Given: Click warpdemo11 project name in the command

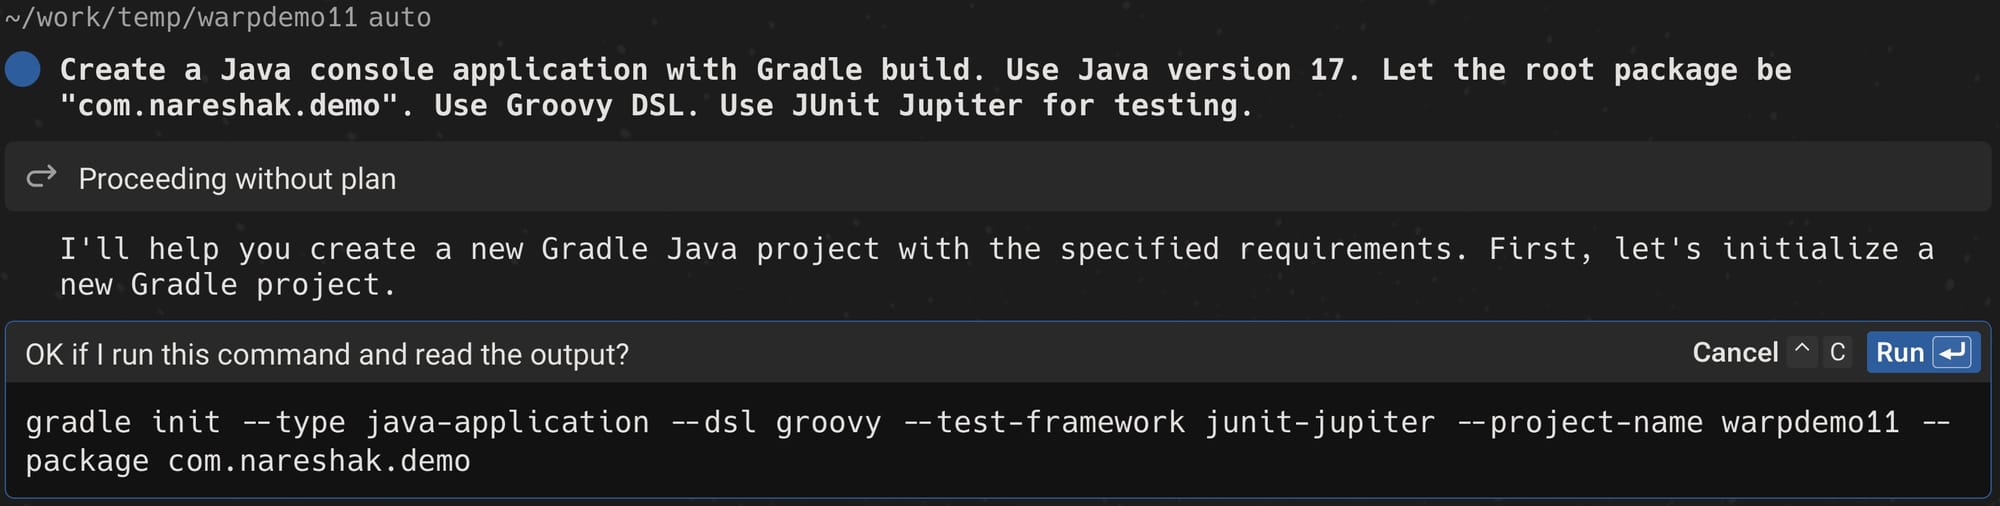Looking at the screenshot, I should tap(1810, 422).
